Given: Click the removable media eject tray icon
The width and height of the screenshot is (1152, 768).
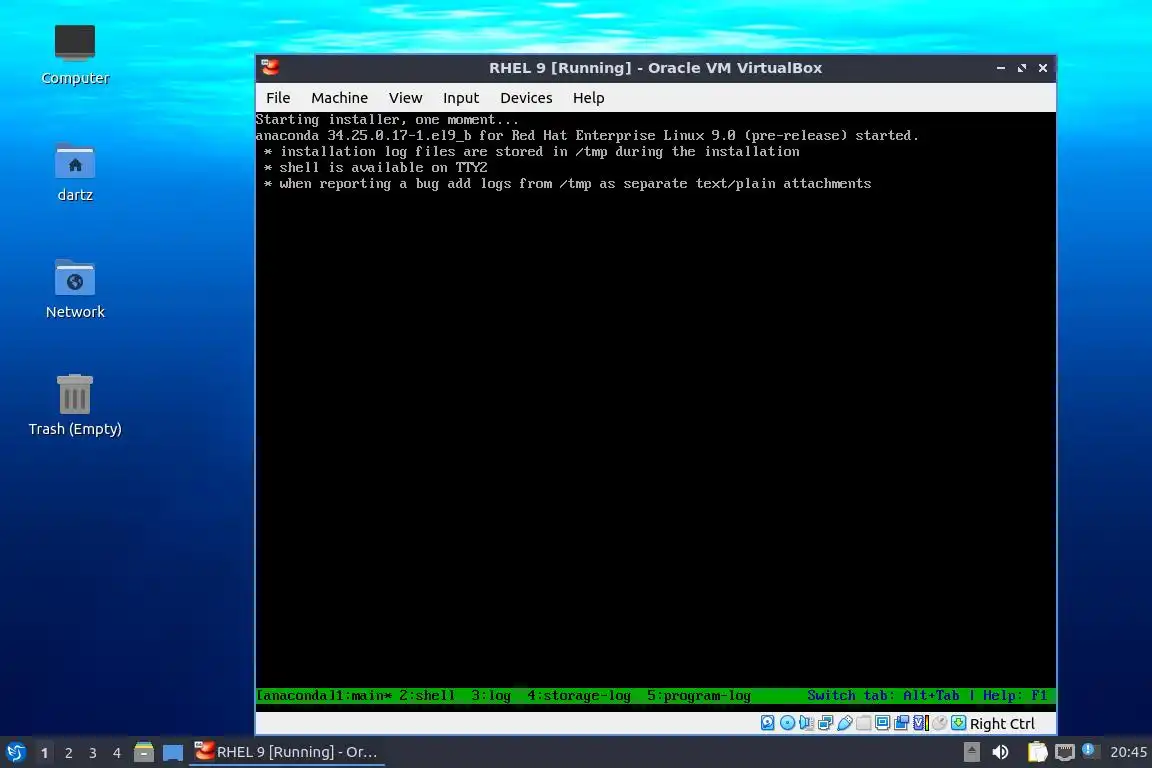Looking at the screenshot, I should [x=971, y=752].
